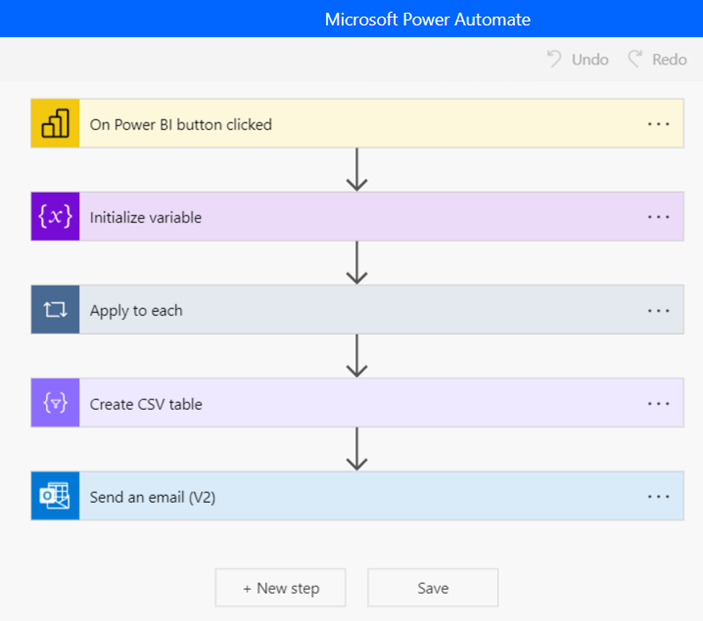Click the Initialize variable curly-brace icon
This screenshot has height=621, width=703.
click(x=55, y=217)
